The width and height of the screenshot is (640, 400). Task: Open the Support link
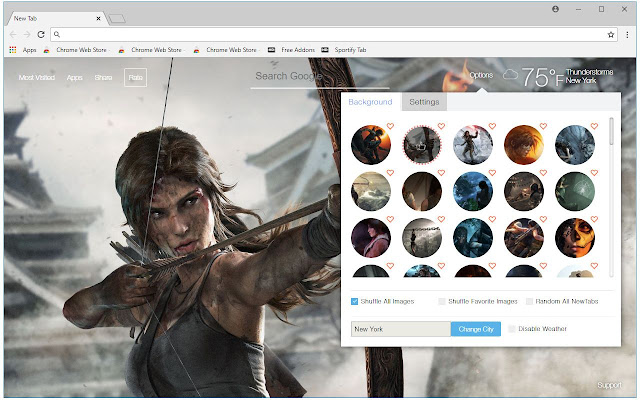[609, 385]
